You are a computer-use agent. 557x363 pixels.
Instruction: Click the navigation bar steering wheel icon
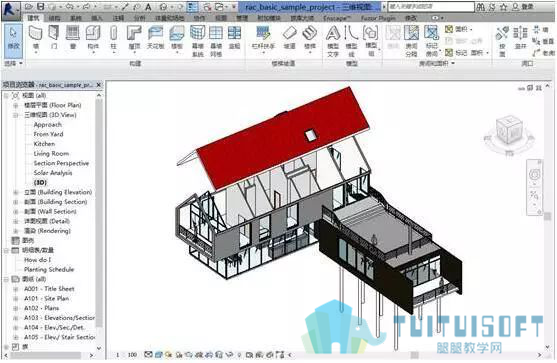point(534,175)
